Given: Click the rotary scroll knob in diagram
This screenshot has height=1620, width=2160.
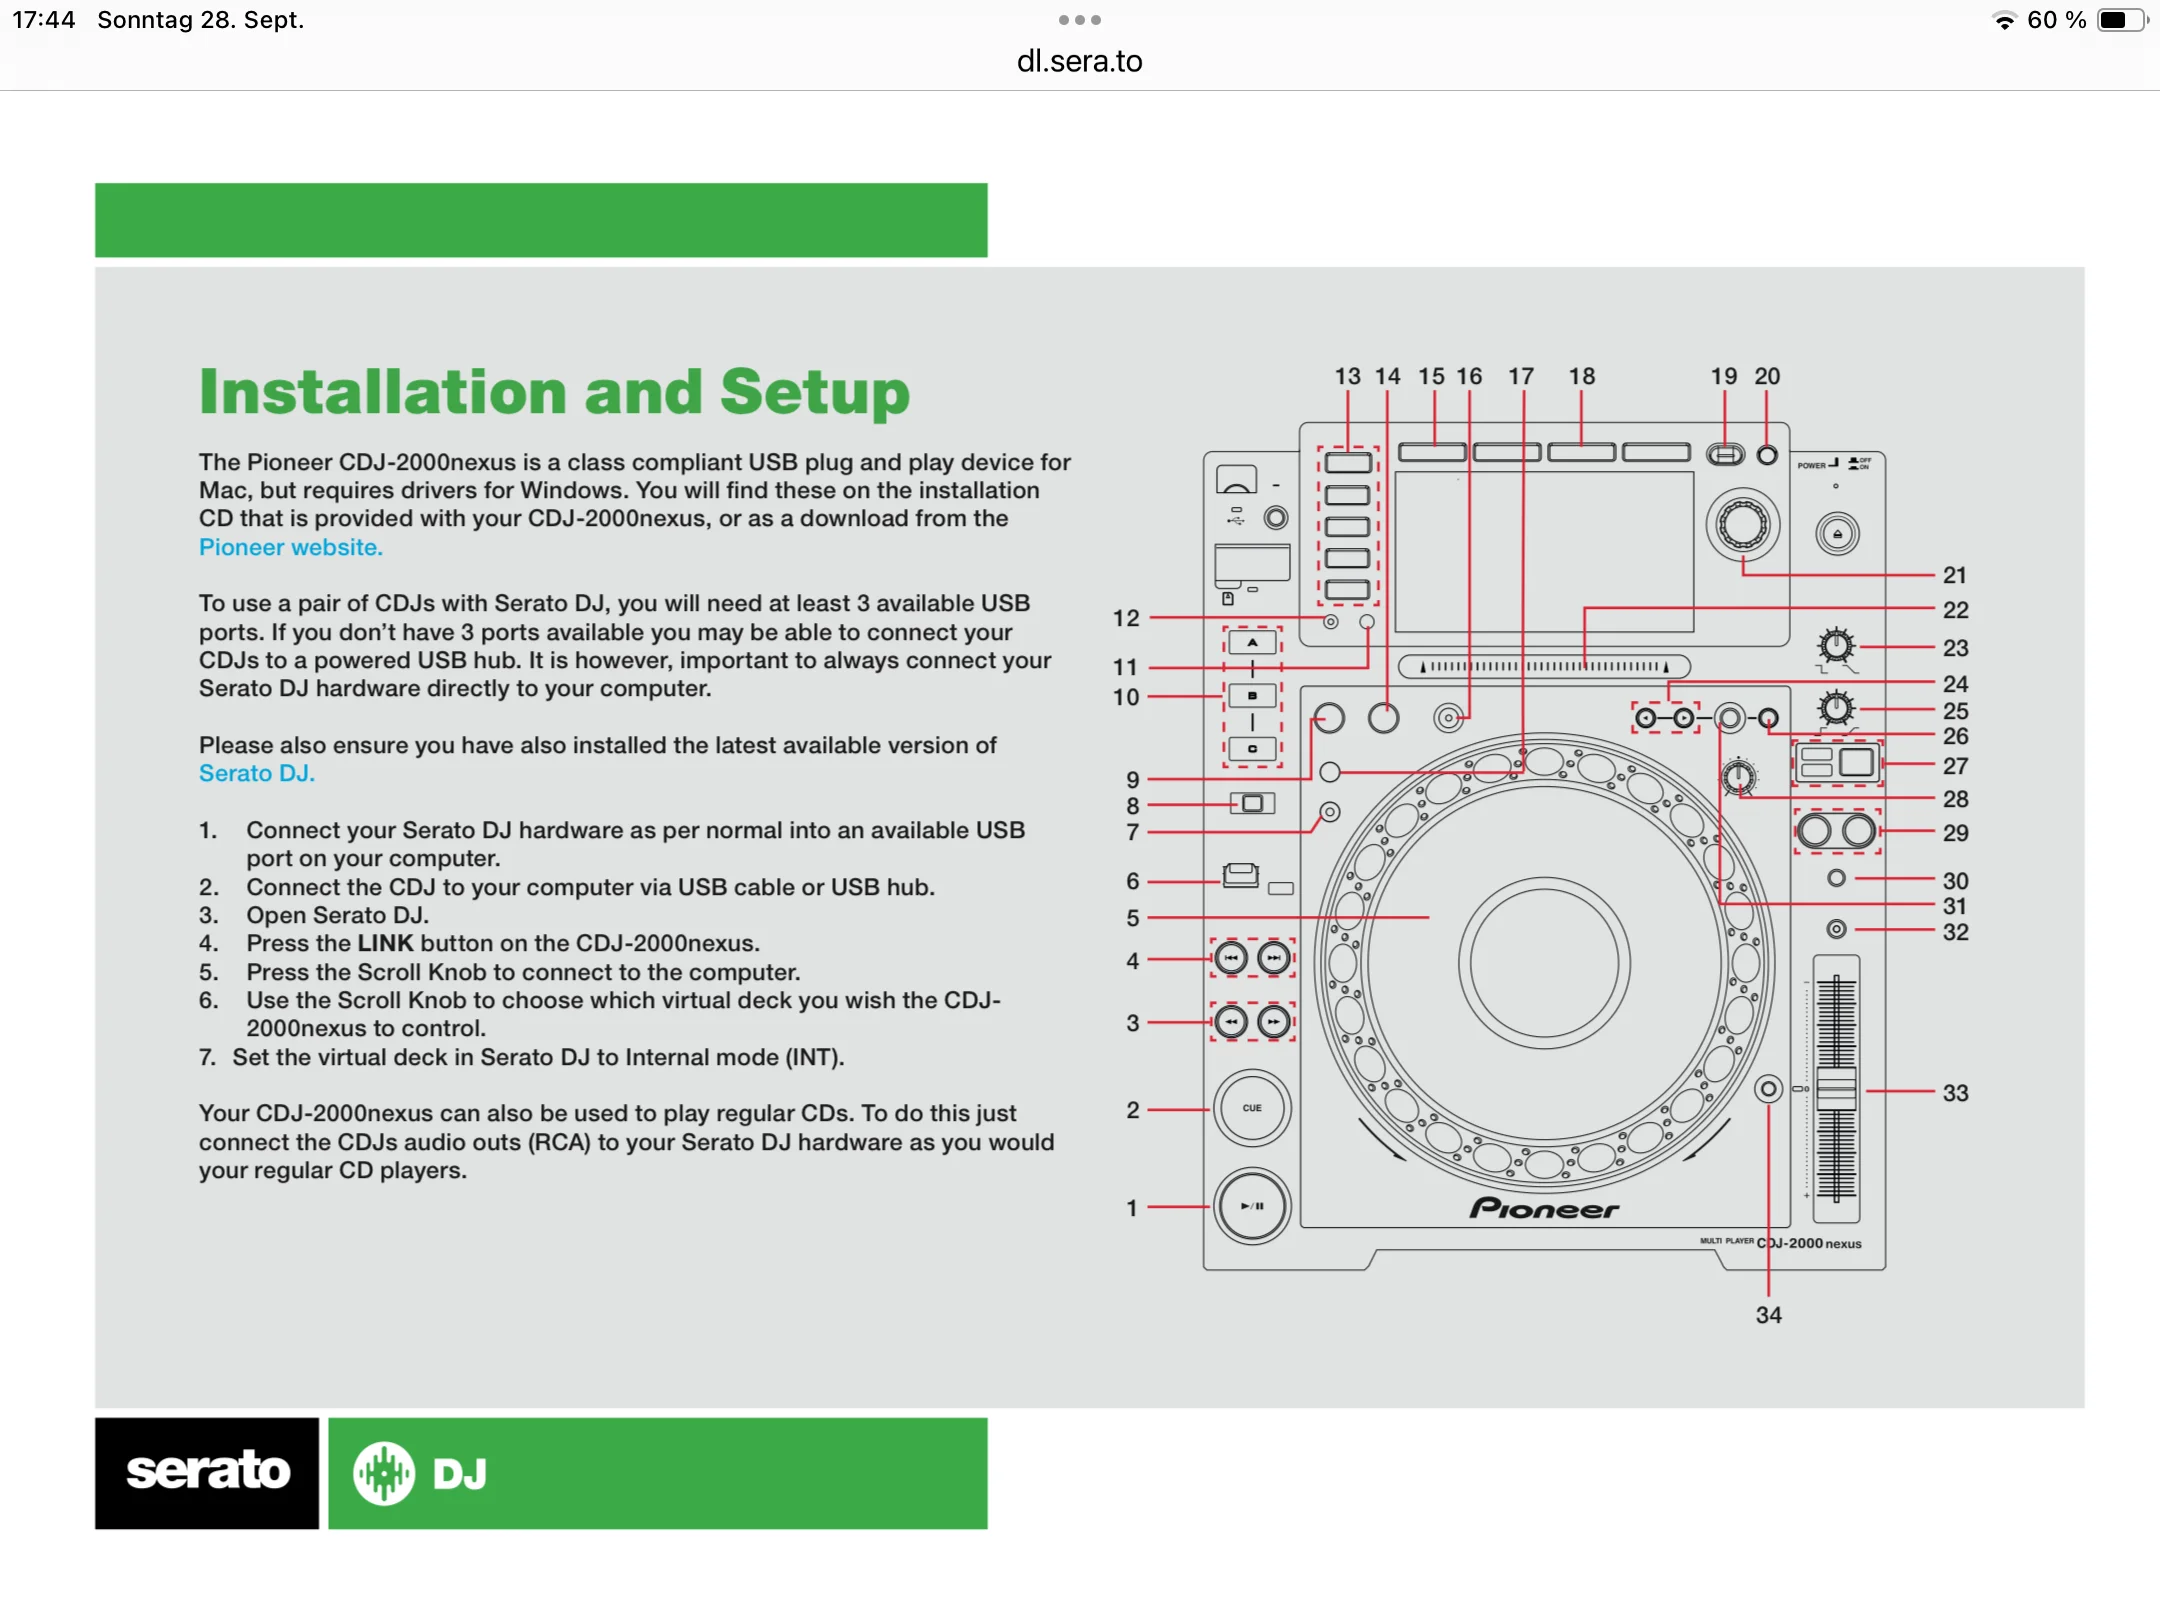Looking at the screenshot, I should 1743,524.
